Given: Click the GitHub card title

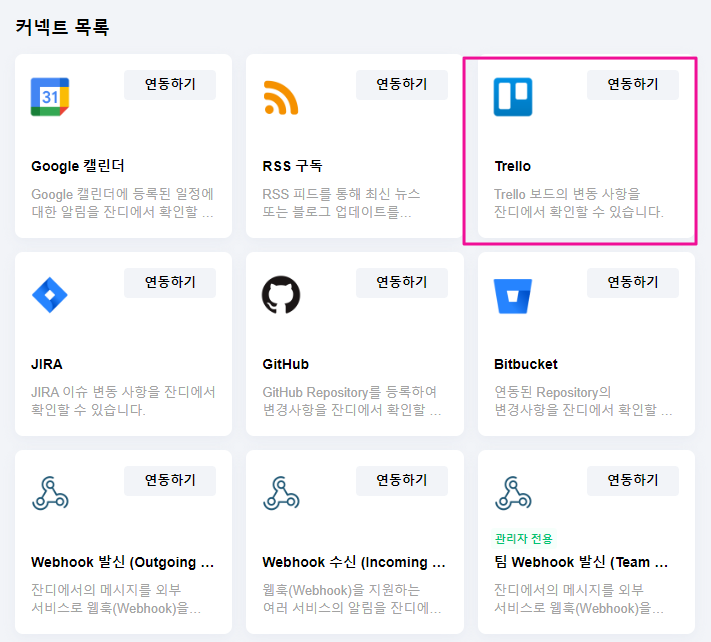Looking at the screenshot, I should coord(286,364).
